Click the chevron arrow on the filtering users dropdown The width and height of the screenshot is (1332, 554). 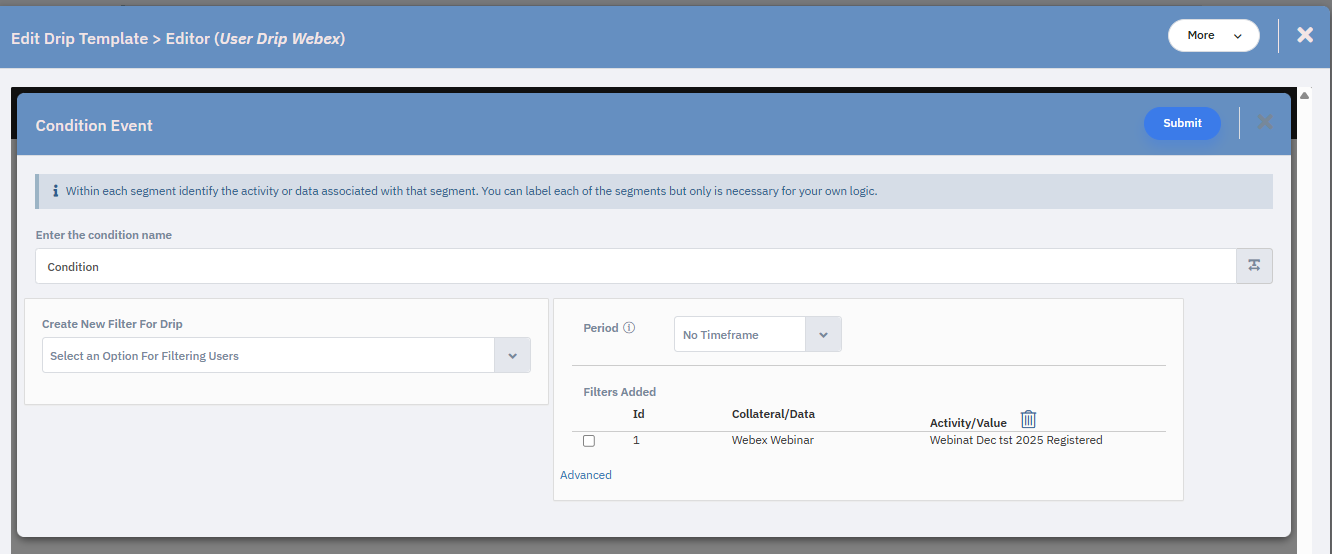click(x=512, y=356)
